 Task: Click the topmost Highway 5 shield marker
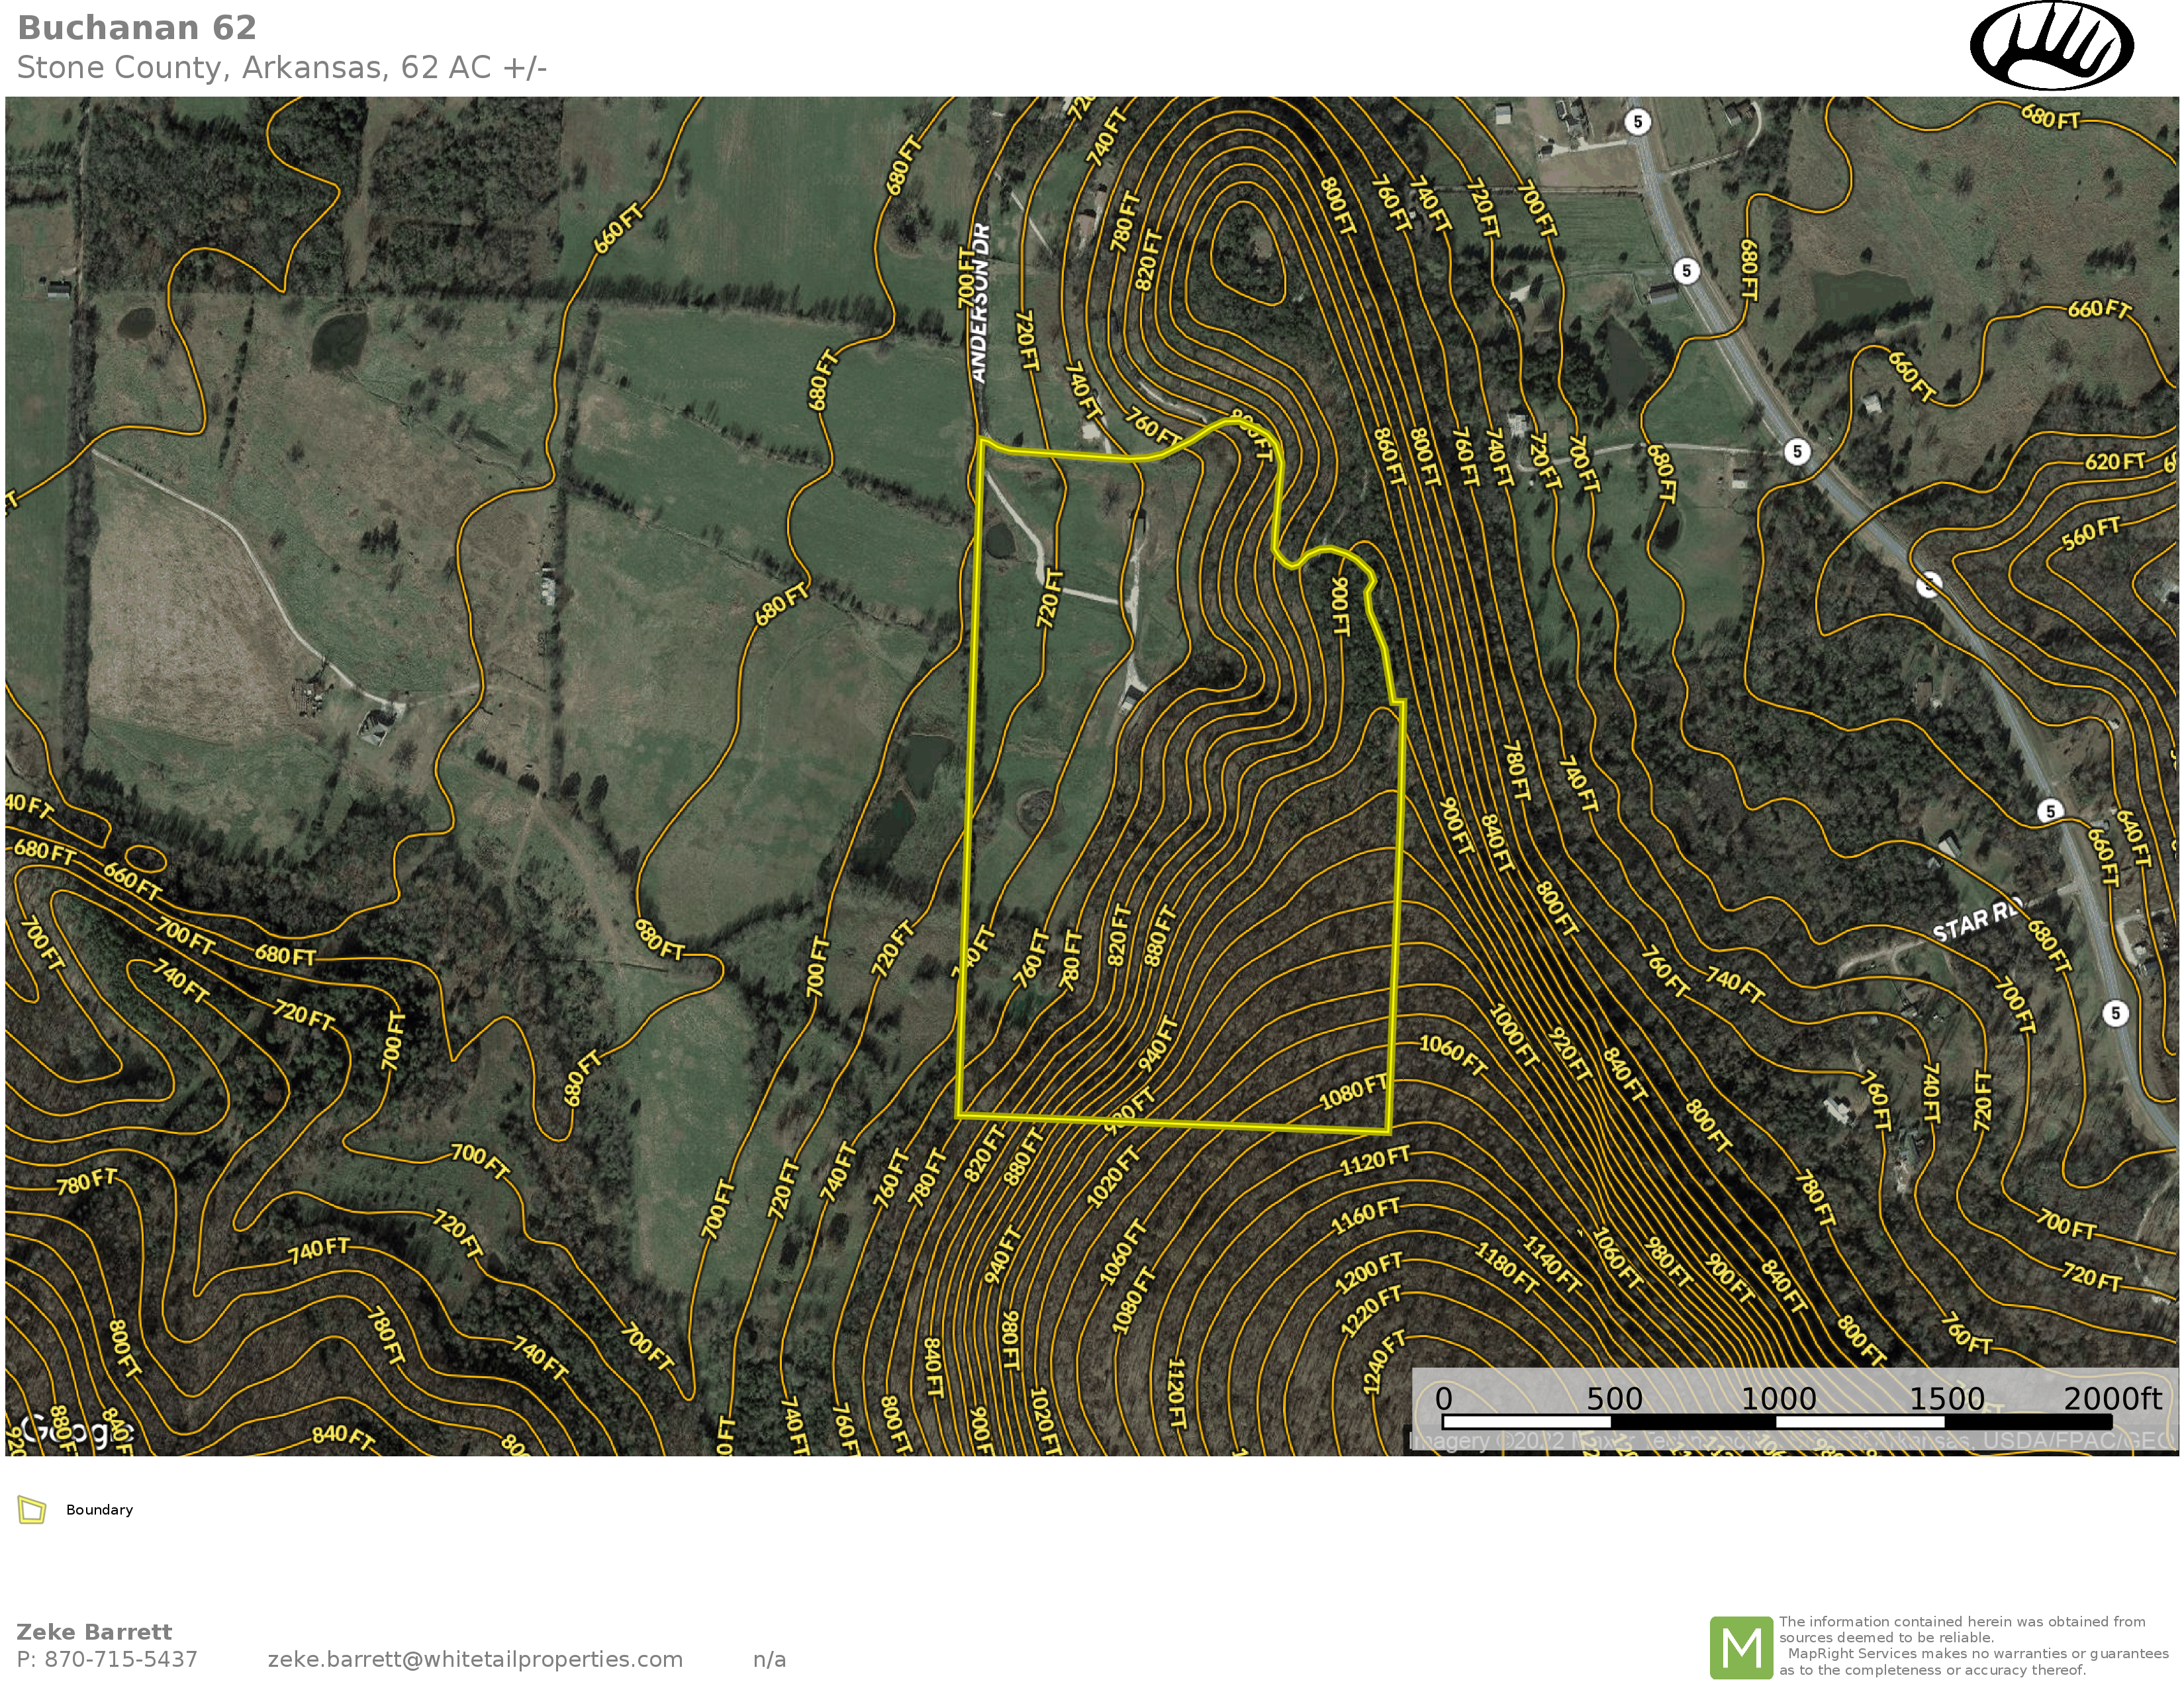click(x=1637, y=122)
